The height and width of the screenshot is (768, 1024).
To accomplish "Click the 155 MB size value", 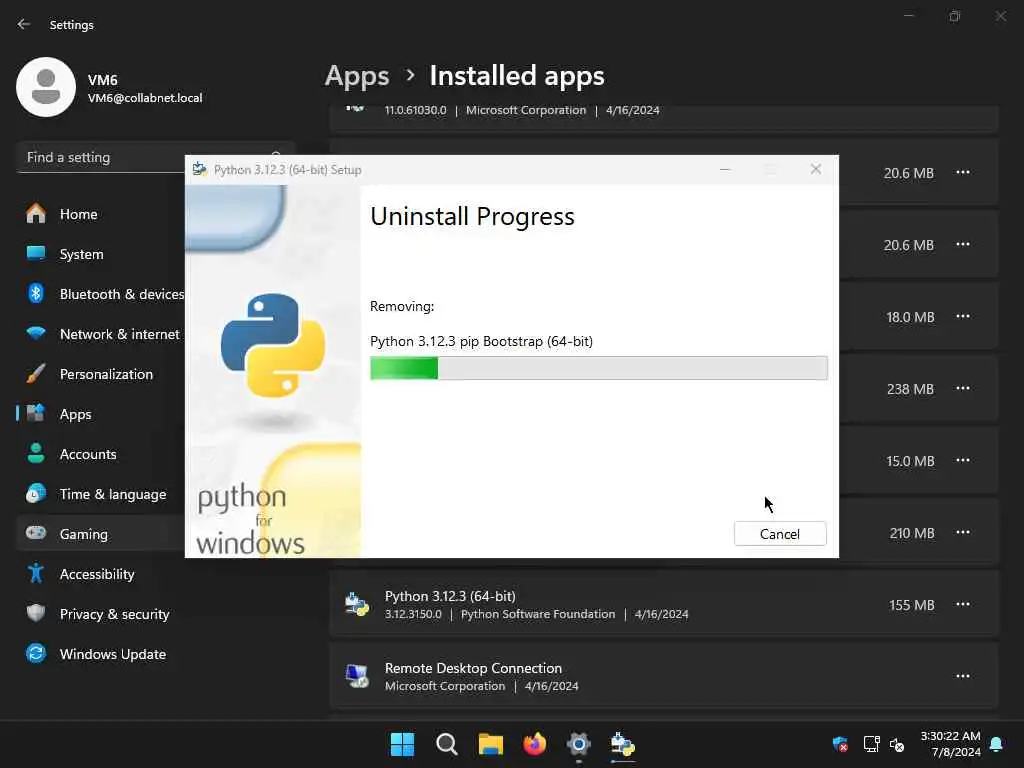I will tap(912, 605).
